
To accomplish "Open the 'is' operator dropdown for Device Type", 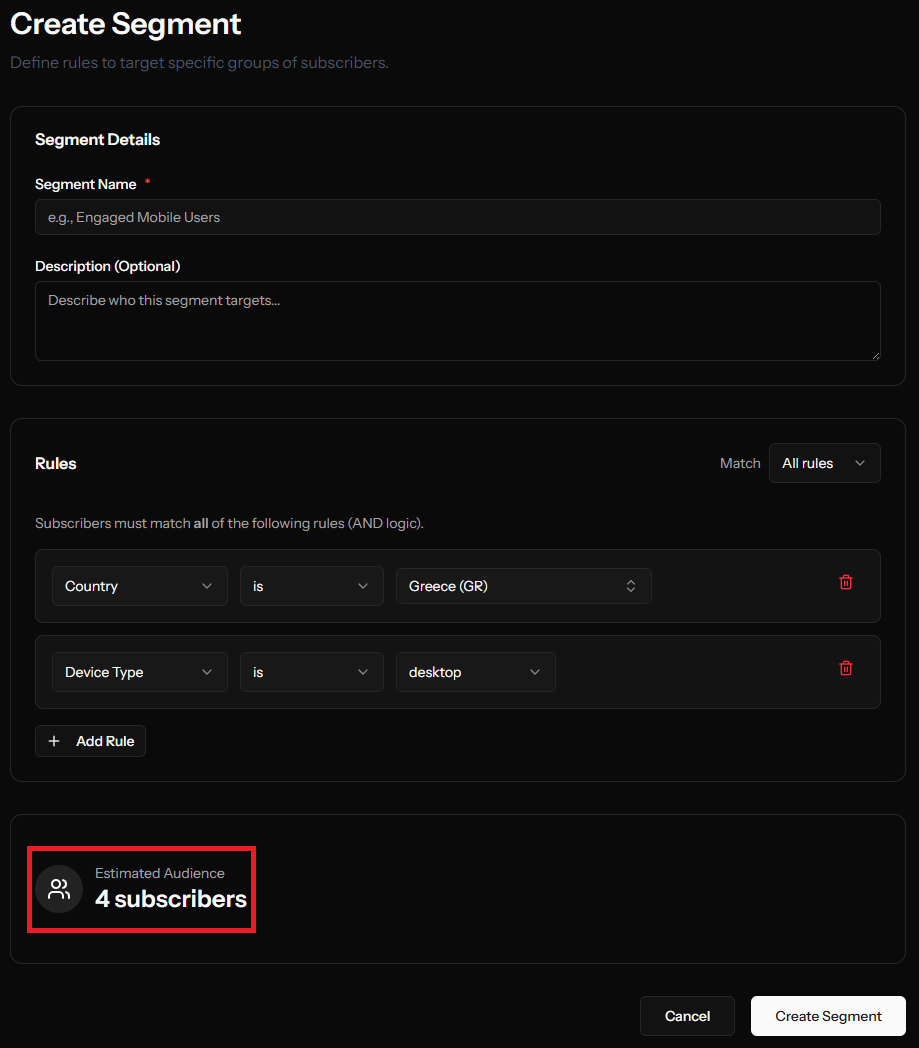I will pyautogui.click(x=311, y=672).
